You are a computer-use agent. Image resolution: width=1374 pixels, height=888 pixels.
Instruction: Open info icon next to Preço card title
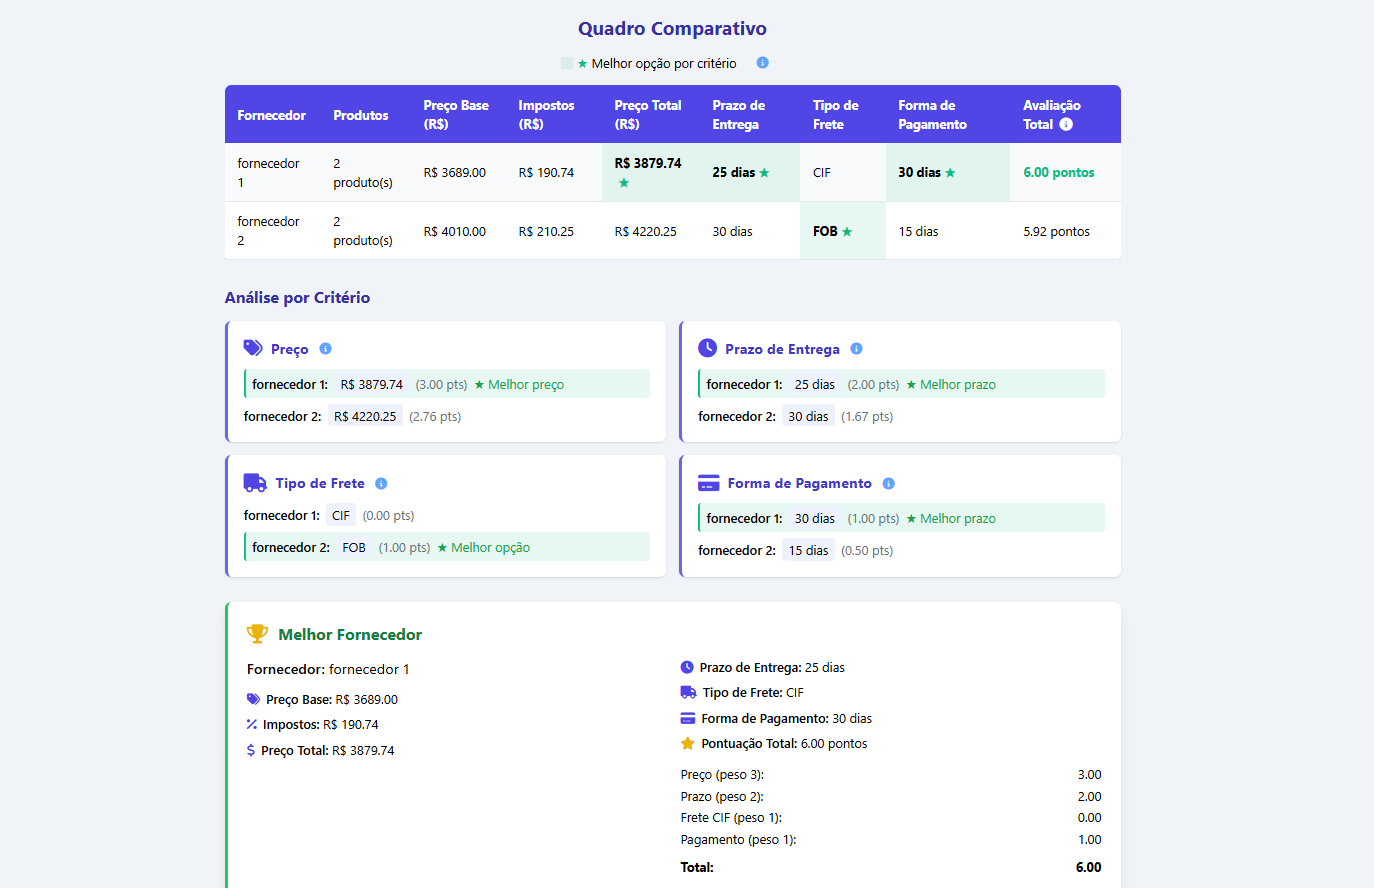tap(325, 349)
